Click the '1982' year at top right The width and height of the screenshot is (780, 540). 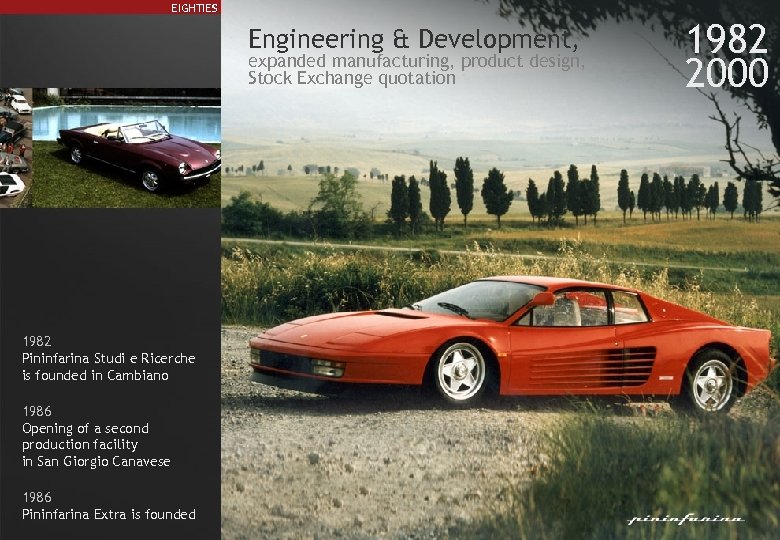(727, 39)
